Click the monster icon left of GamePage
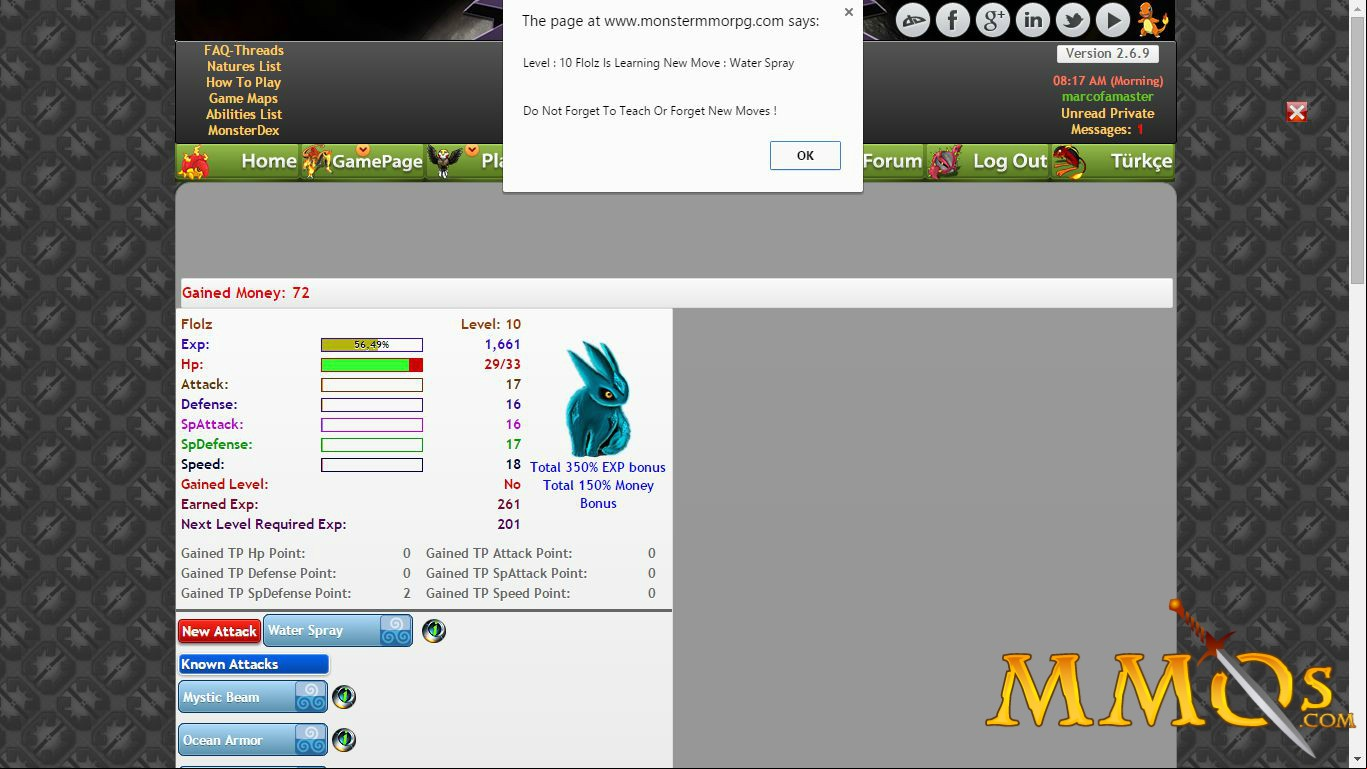This screenshot has height=769, width=1367. click(x=316, y=162)
